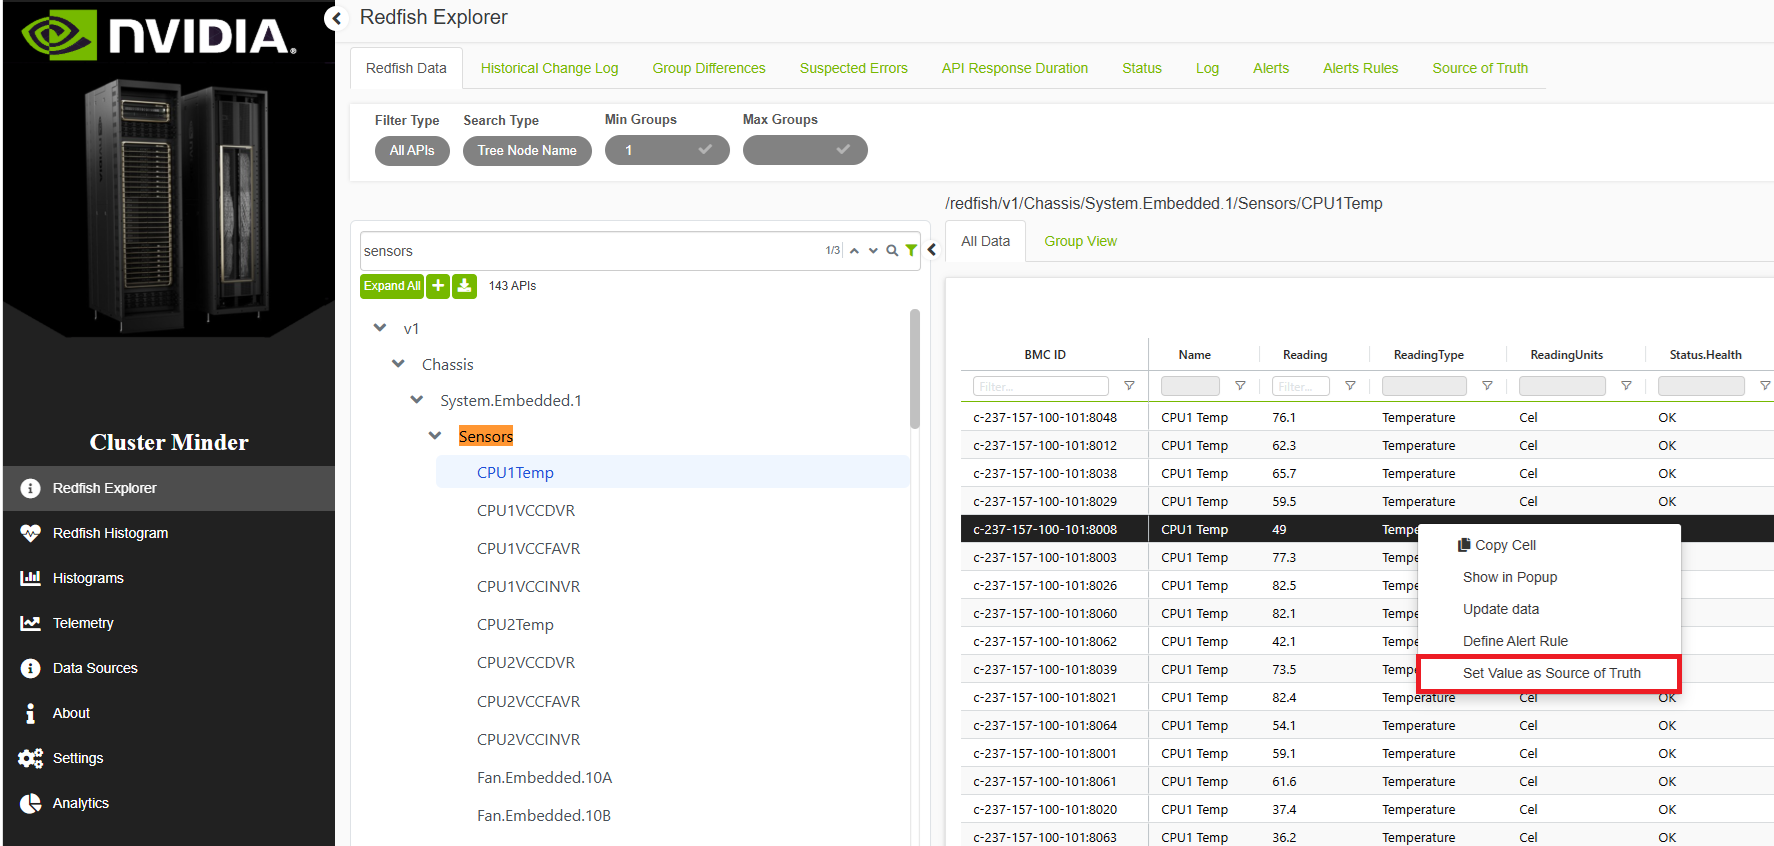1774x846 pixels.
Task: Go to Histograms in the sidebar
Action: [169, 578]
